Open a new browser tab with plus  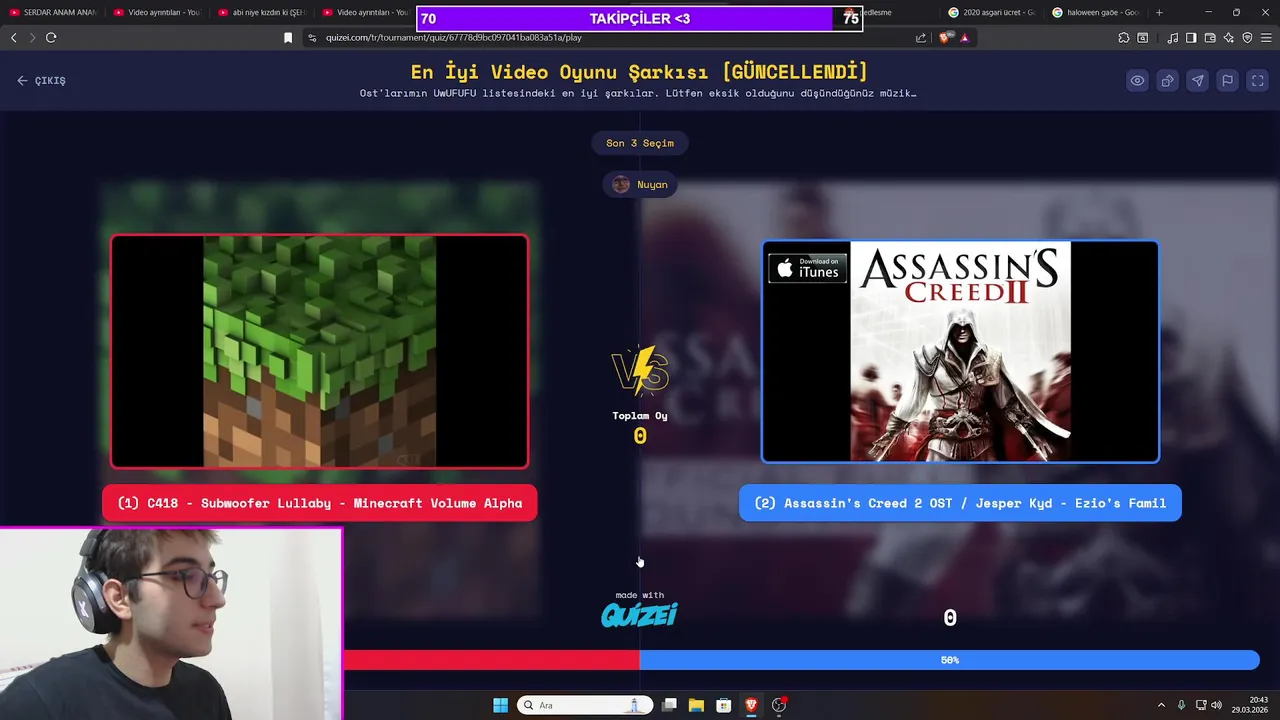click(x=1159, y=12)
